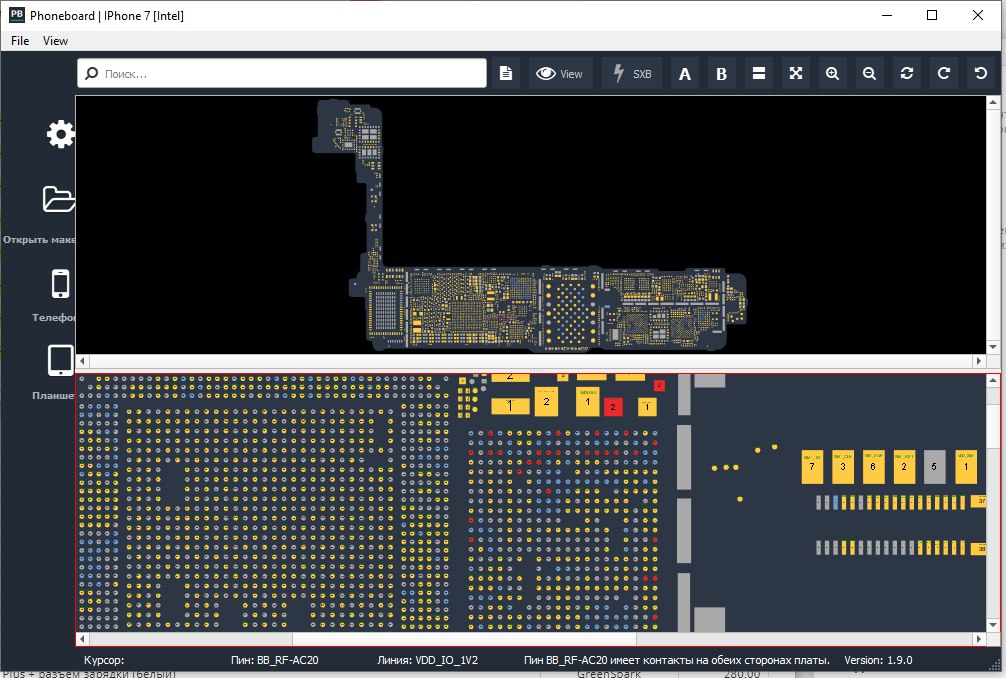Click the bottom pane horizontal scrollbar thumb
1006x678 pixels.
click(x=465, y=639)
